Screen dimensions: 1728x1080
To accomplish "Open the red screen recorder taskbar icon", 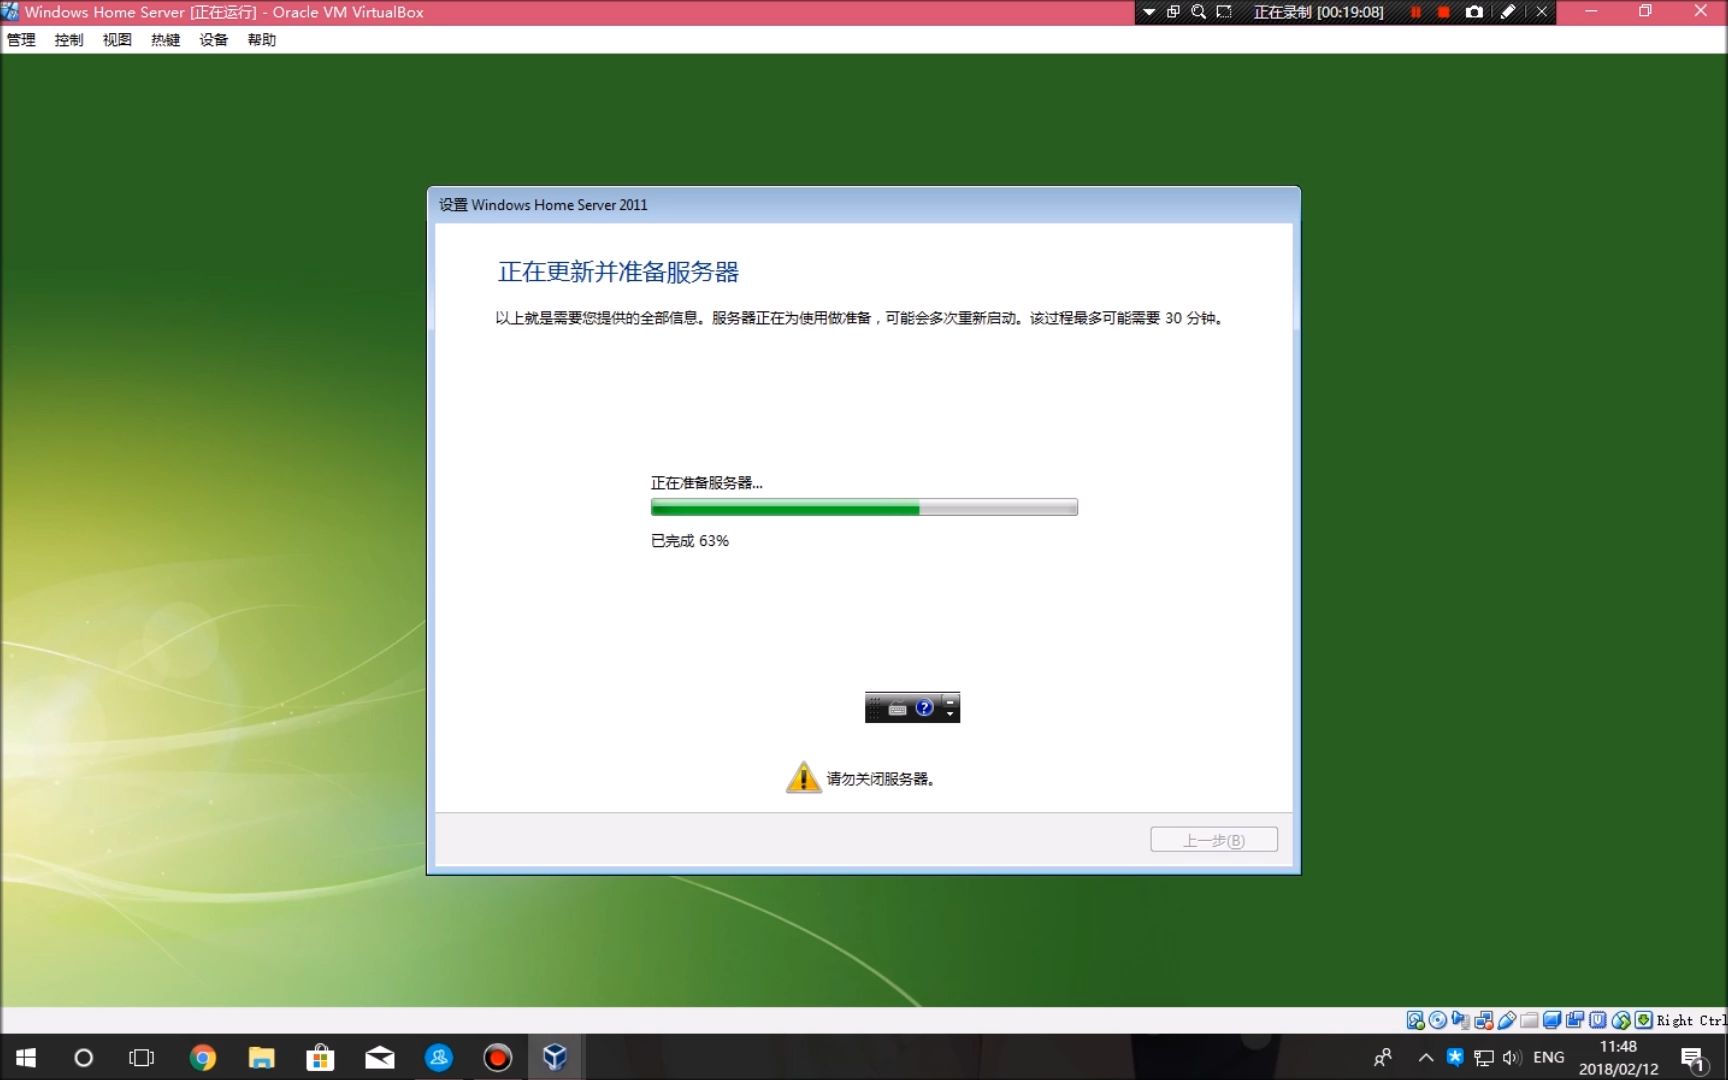I will 497,1057.
